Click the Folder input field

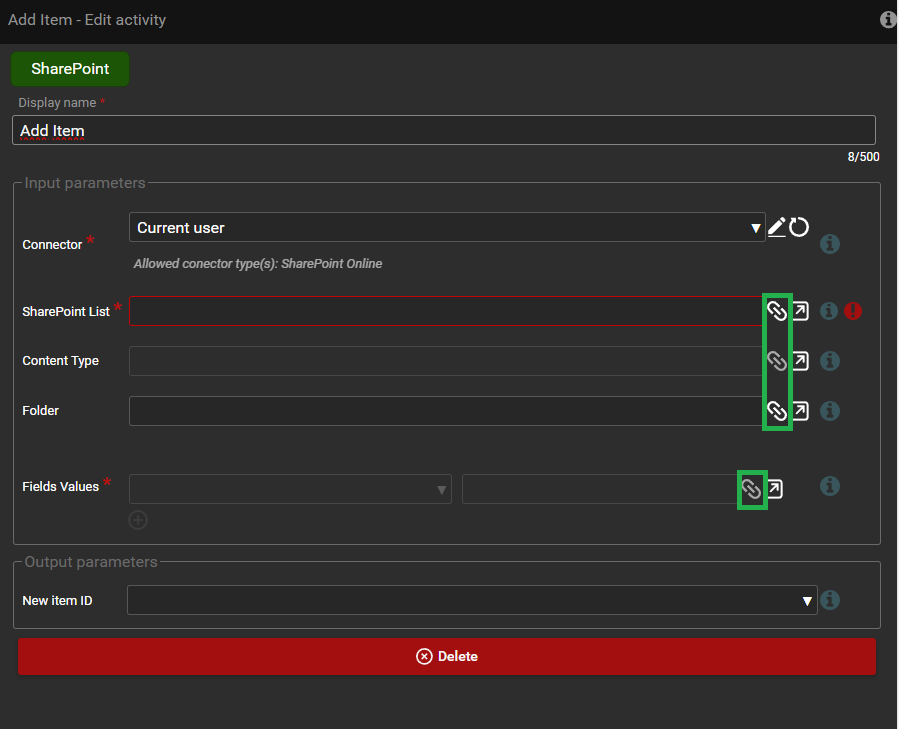445,411
